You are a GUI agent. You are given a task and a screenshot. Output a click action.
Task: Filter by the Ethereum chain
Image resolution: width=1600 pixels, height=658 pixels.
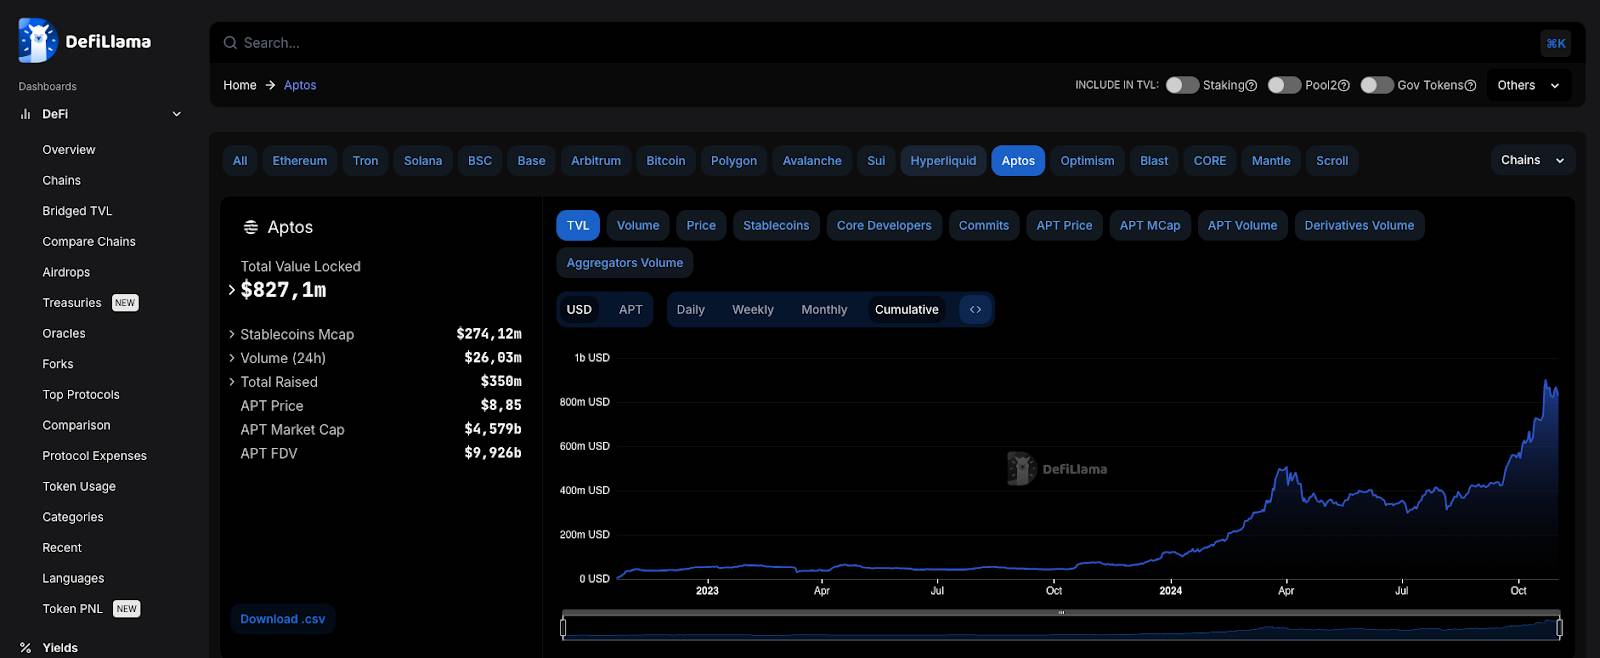tap(300, 161)
